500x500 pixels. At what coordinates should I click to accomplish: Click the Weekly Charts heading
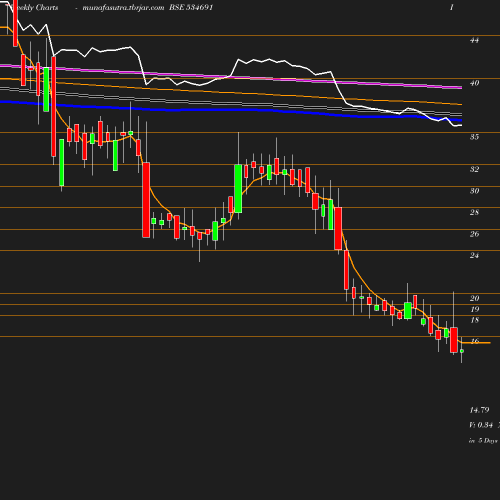click(x=33, y=7)
